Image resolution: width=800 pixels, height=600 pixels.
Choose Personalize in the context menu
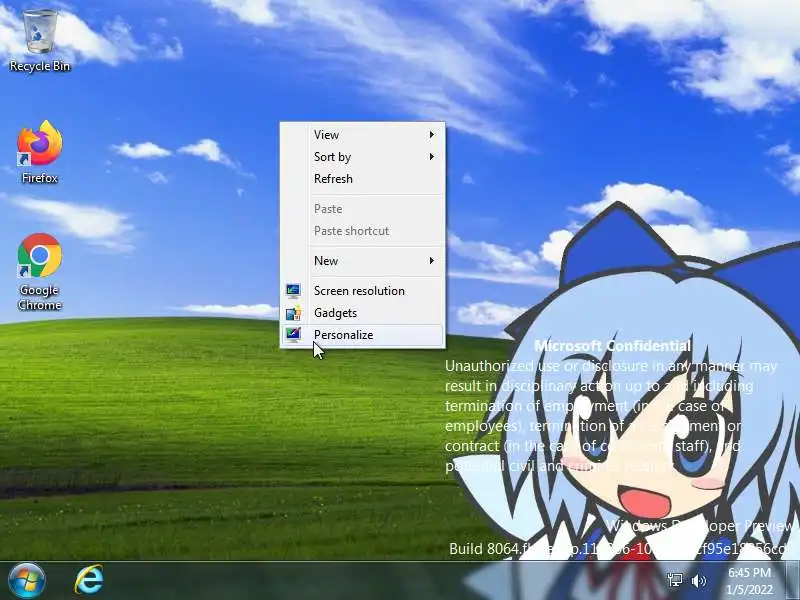[362, 335]
